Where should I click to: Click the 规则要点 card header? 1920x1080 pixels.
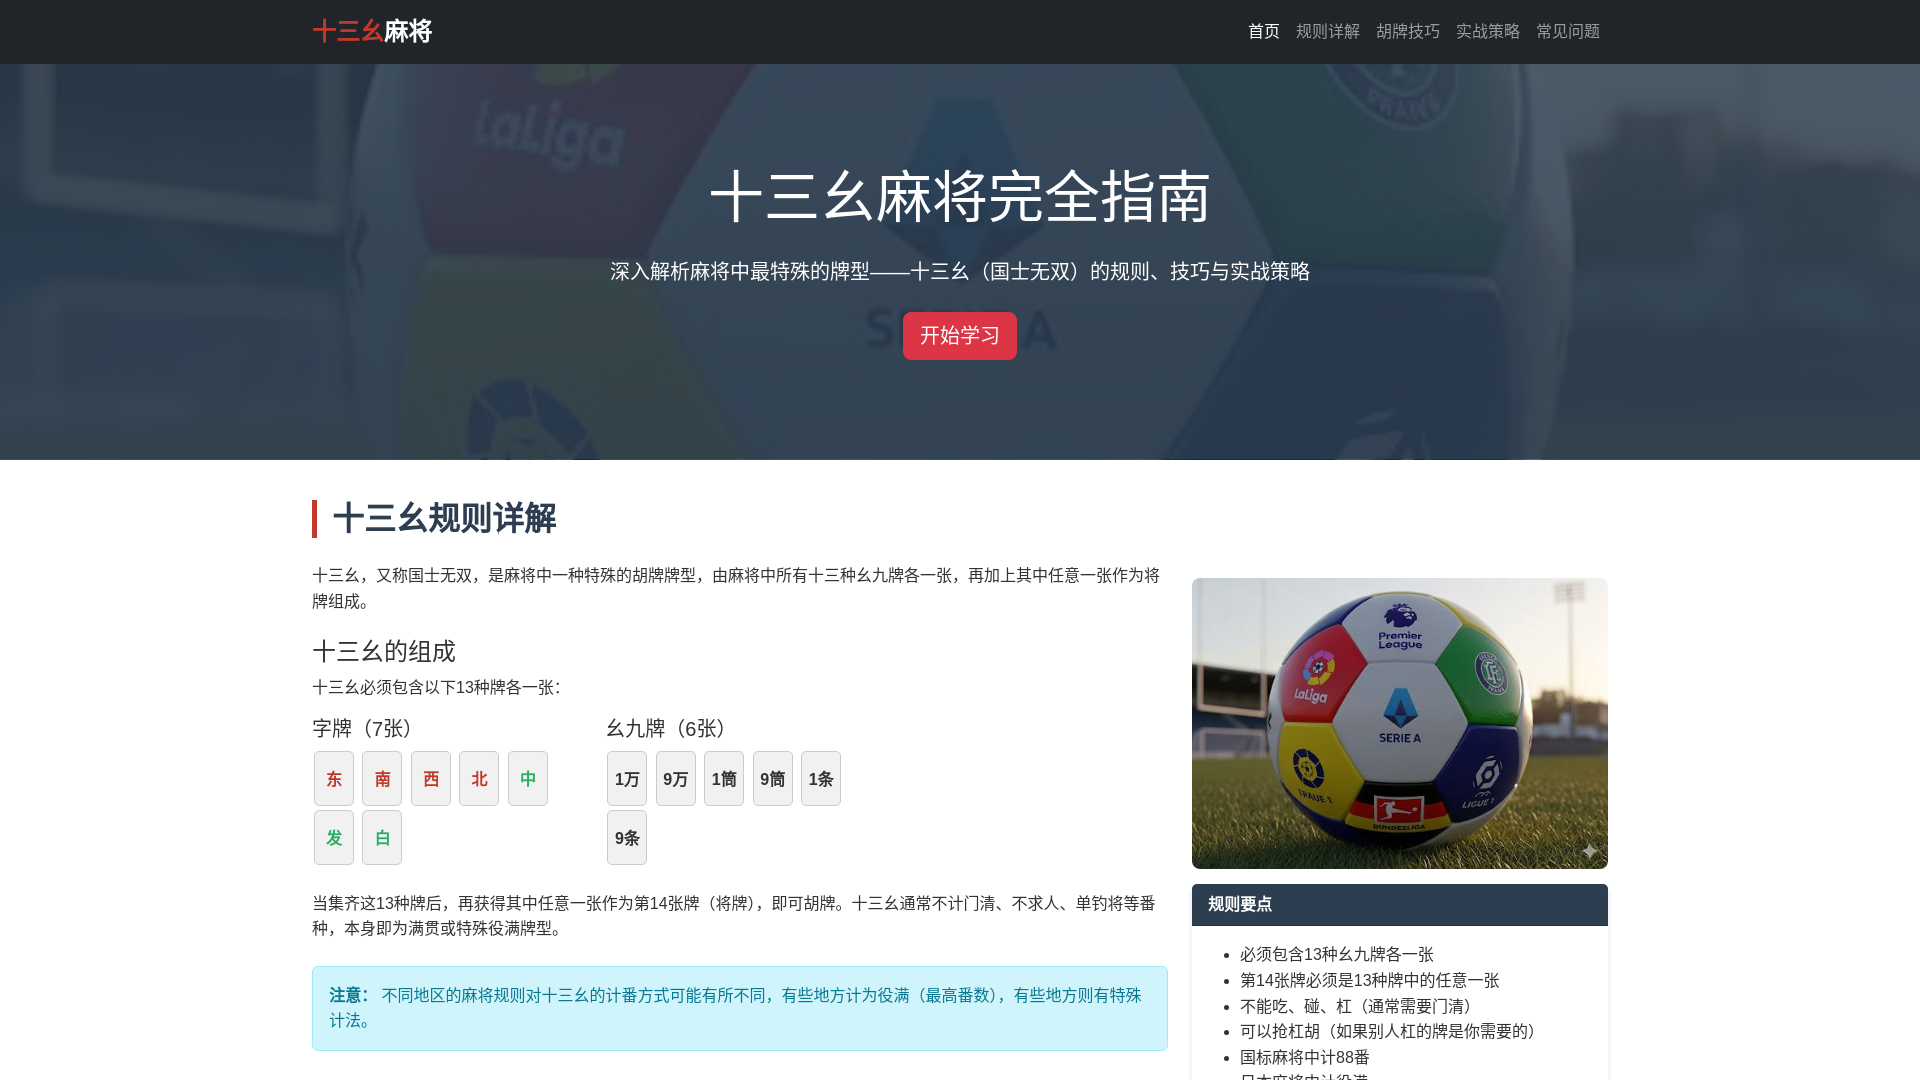pyautogui.click(x=1400, y=905)
